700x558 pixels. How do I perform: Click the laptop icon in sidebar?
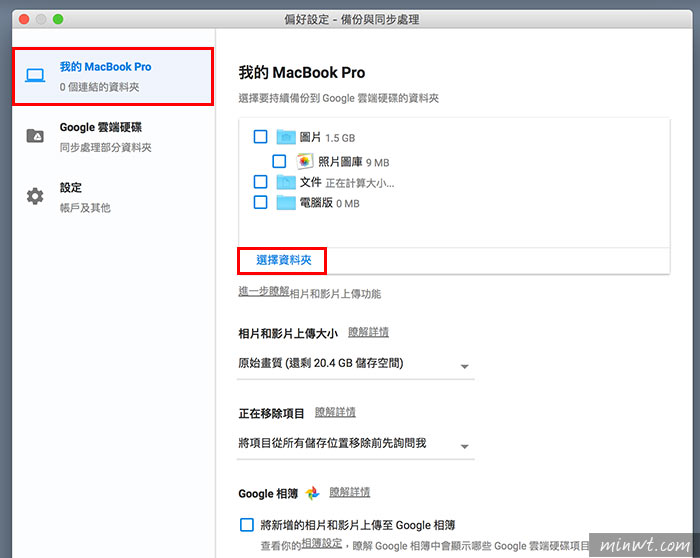coord(35,75)
